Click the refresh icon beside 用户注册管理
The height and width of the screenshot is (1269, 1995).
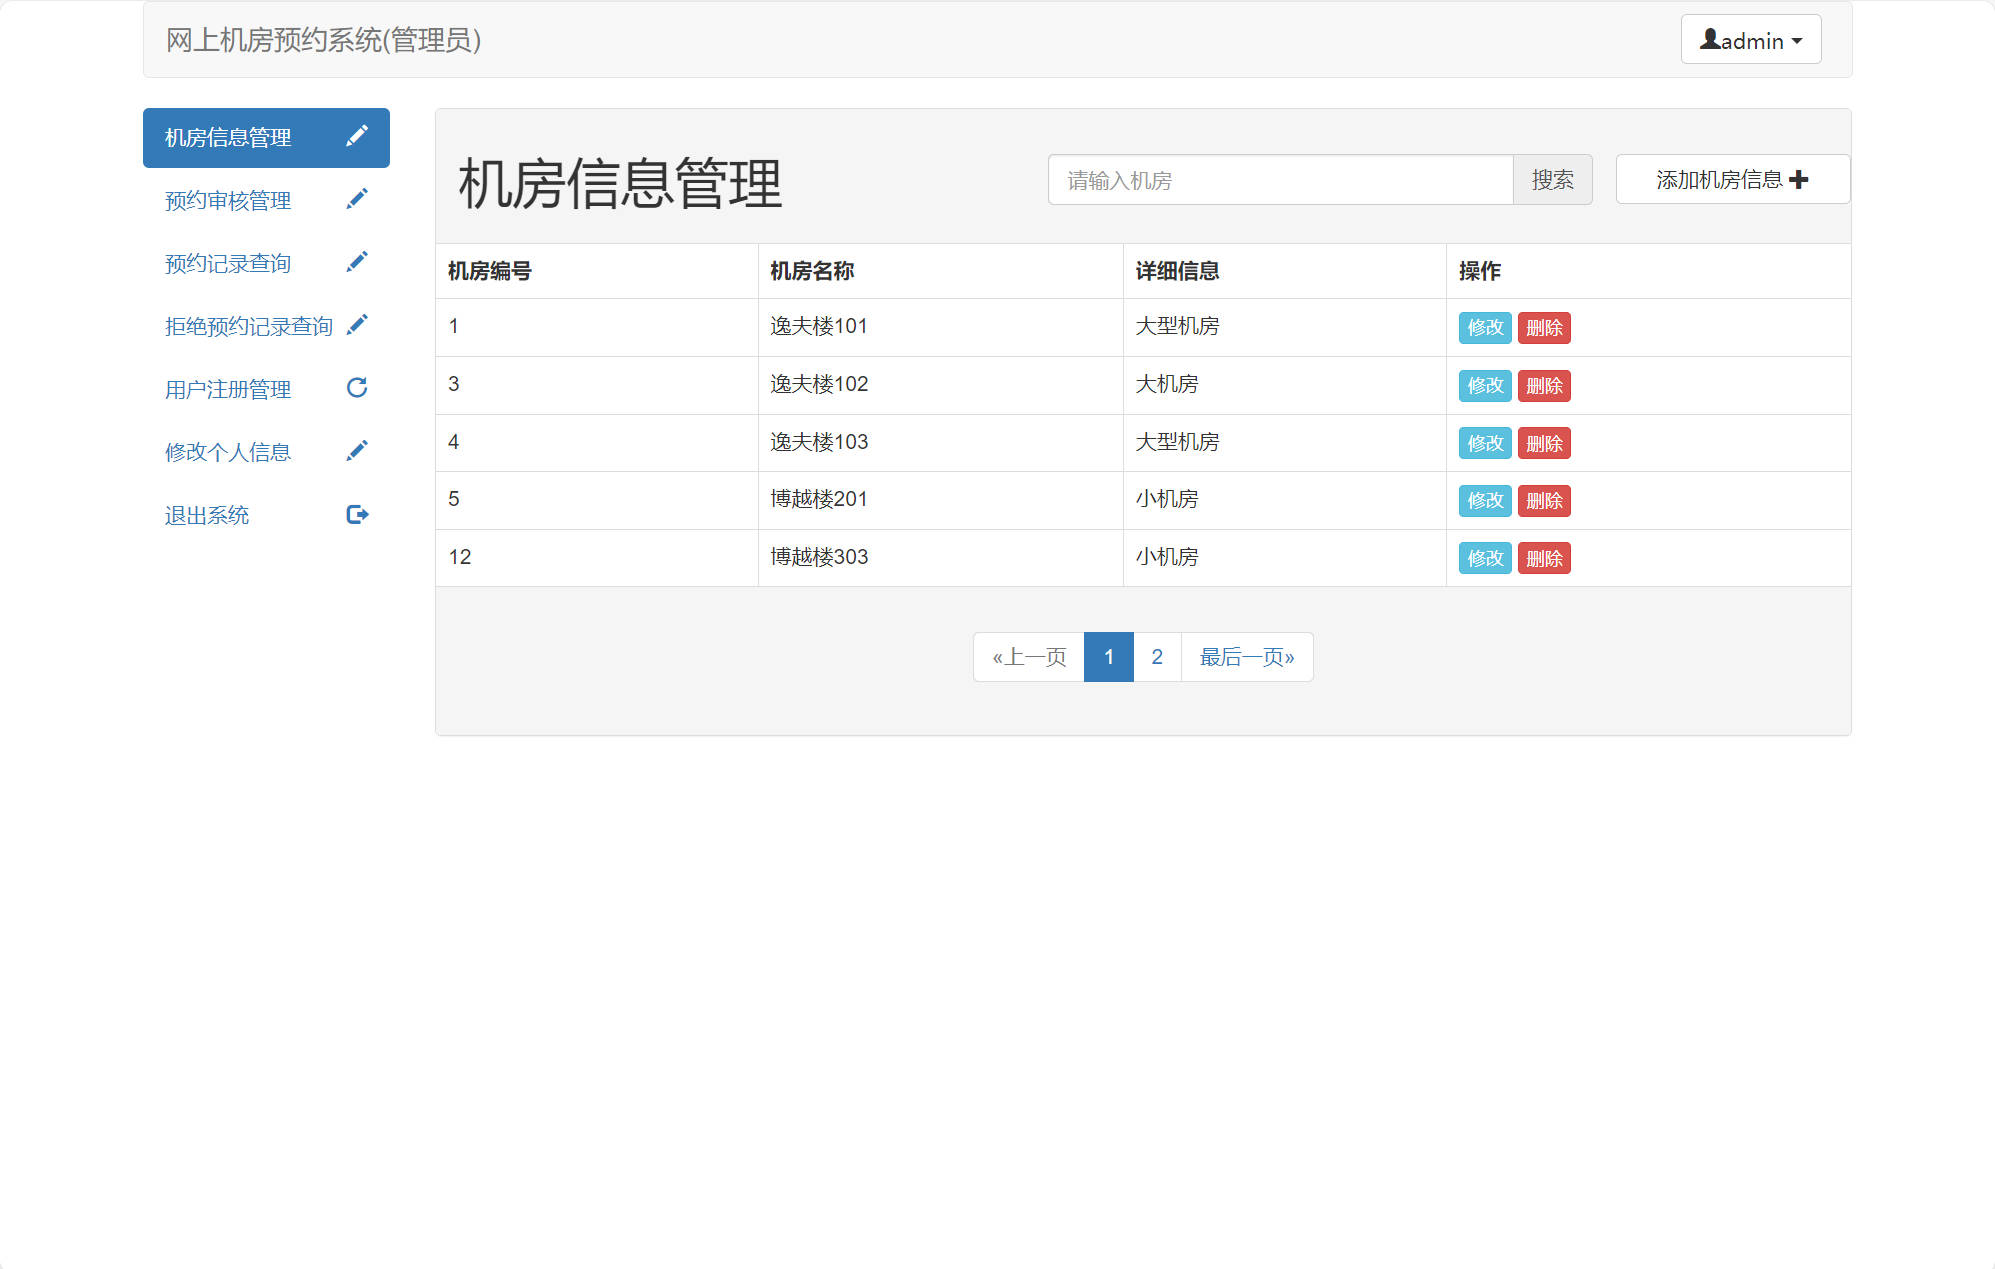[x=357, y=387]
